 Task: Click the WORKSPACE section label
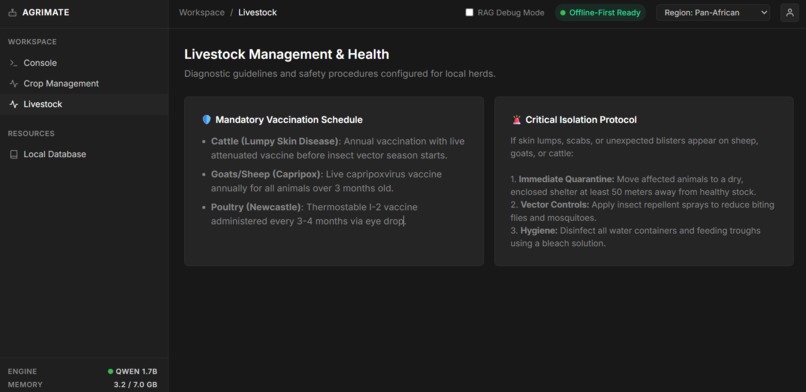32,42
